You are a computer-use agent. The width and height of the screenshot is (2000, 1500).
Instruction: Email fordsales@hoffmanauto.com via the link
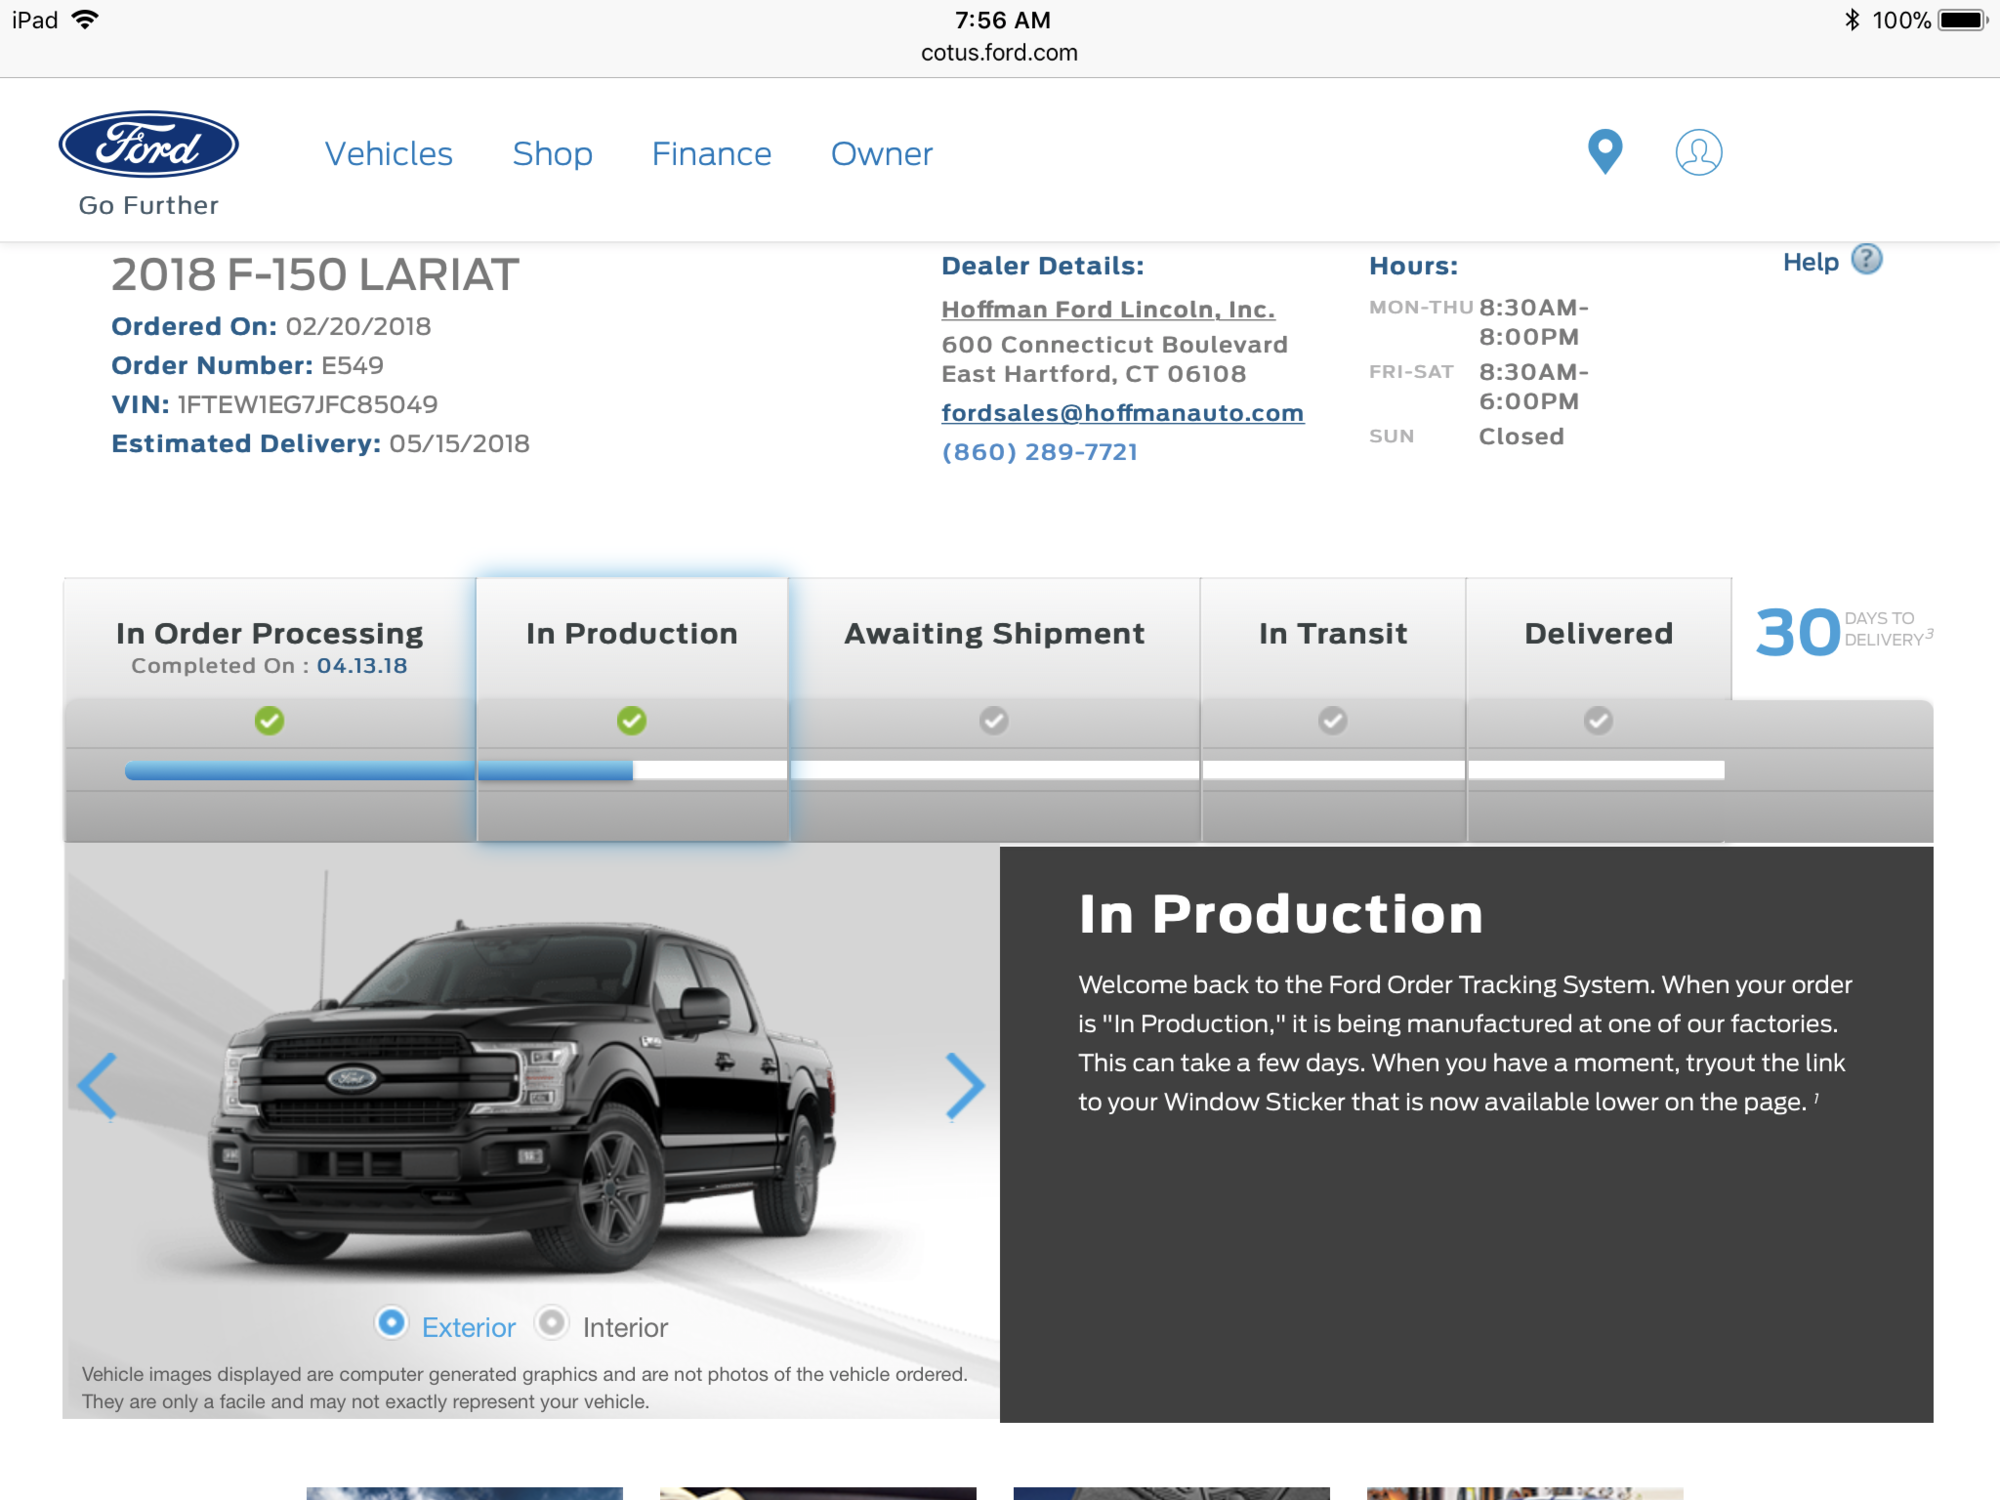coord(1121,412)
